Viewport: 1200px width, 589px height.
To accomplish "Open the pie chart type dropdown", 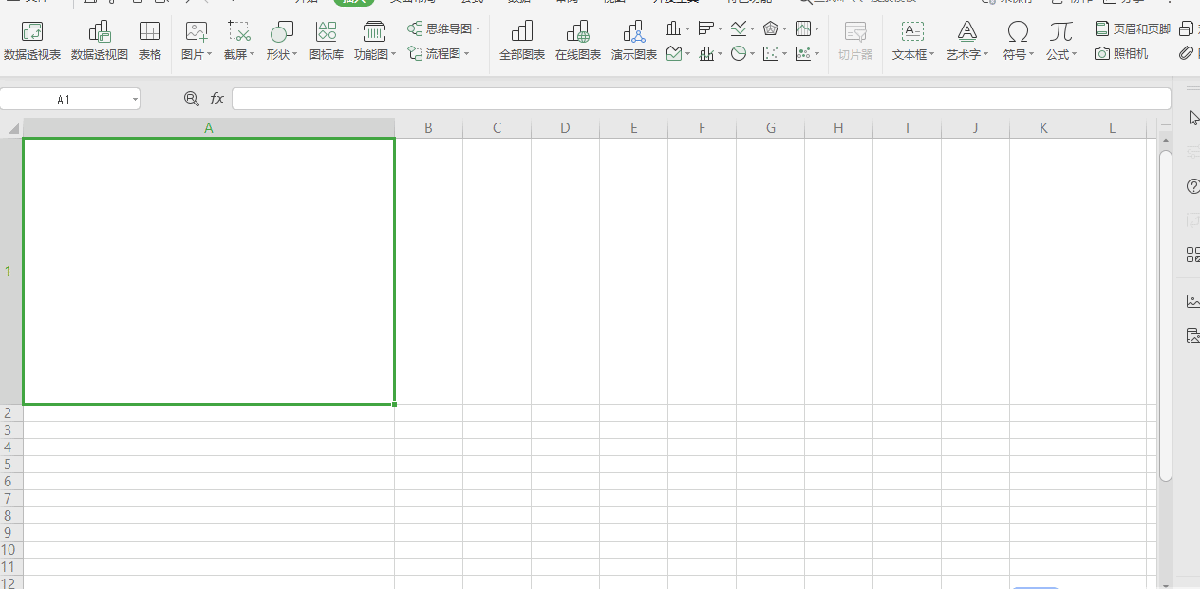I will pyautogui.click(x=742, y=54).
